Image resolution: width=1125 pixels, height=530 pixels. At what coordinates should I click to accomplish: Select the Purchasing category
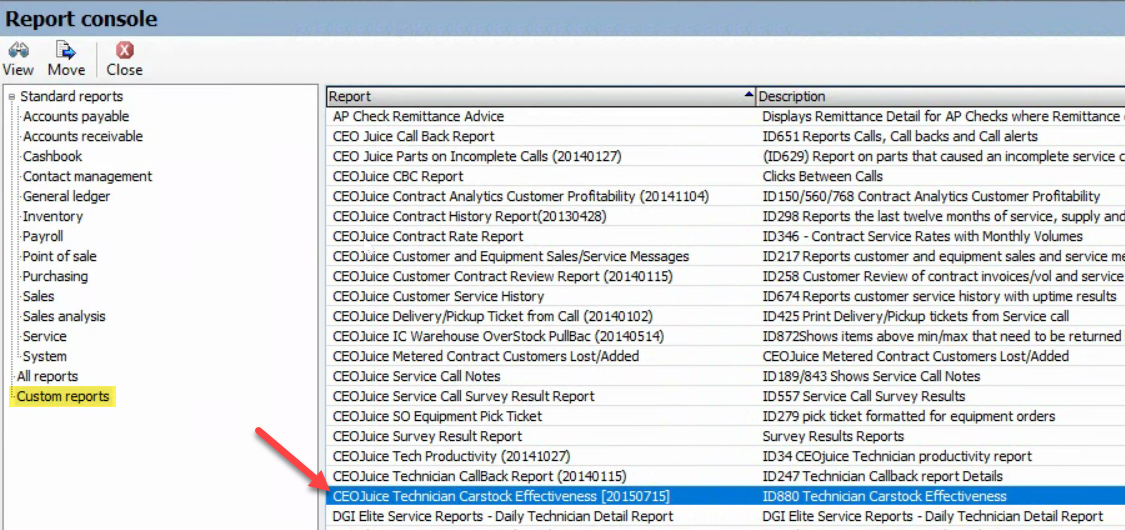coord(55,276)
